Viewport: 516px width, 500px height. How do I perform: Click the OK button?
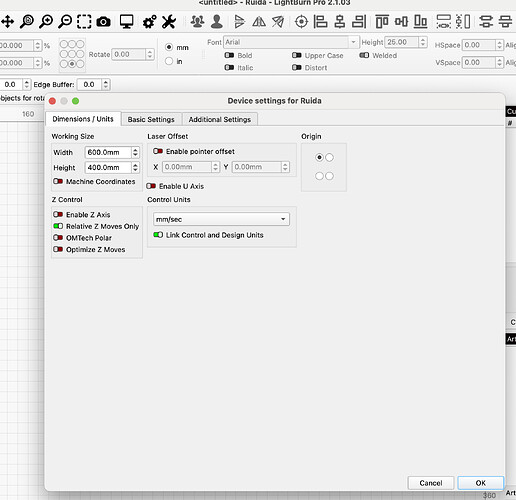click(x=480, y=483)
